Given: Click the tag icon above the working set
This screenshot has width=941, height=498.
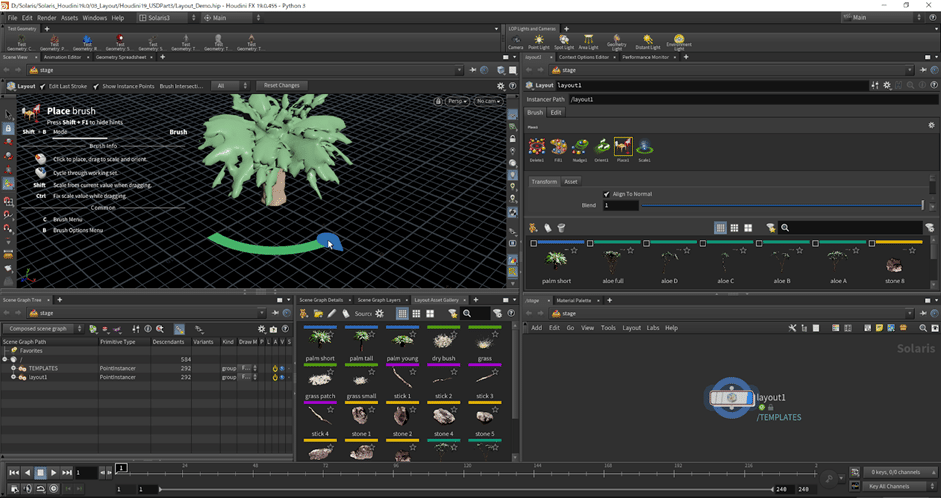Looking at the screenshot, I should (x=547, y=228).
